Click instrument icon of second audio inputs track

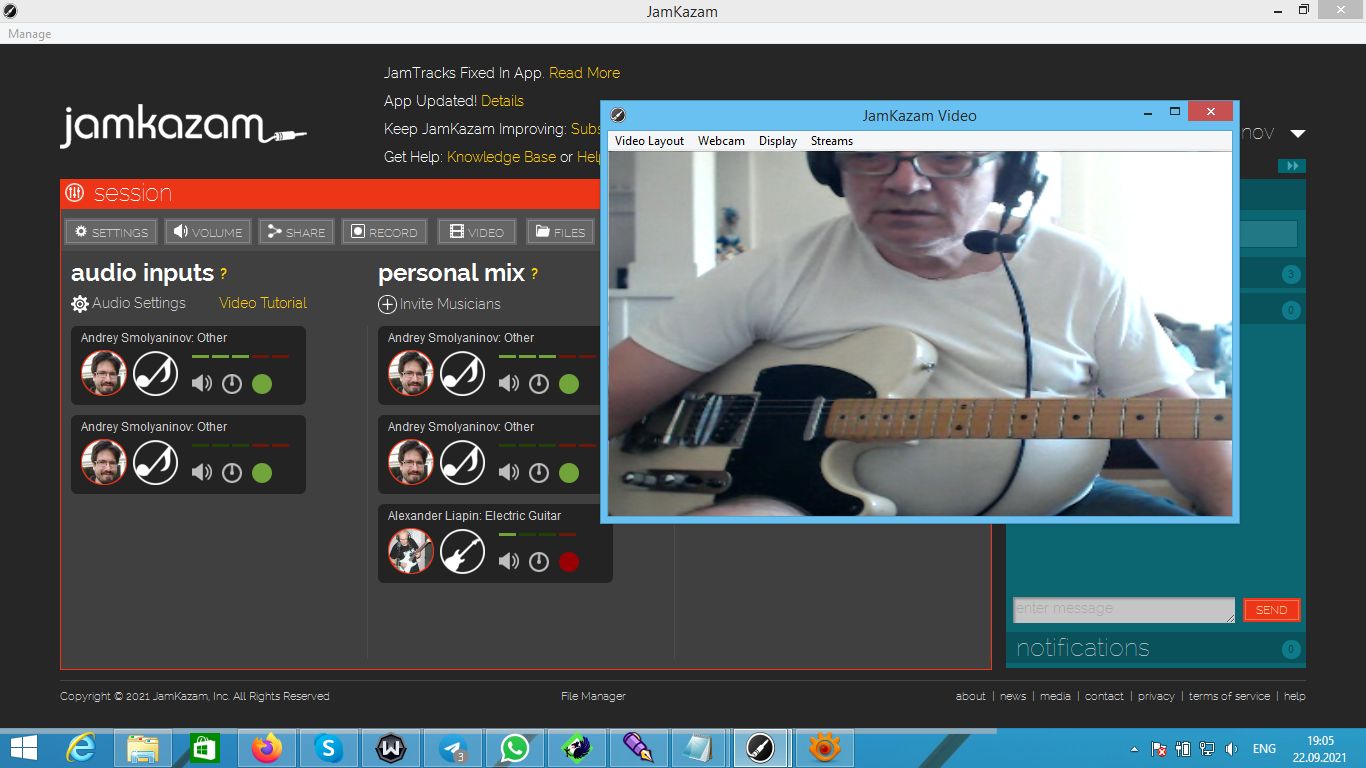[x=155, y=462]
